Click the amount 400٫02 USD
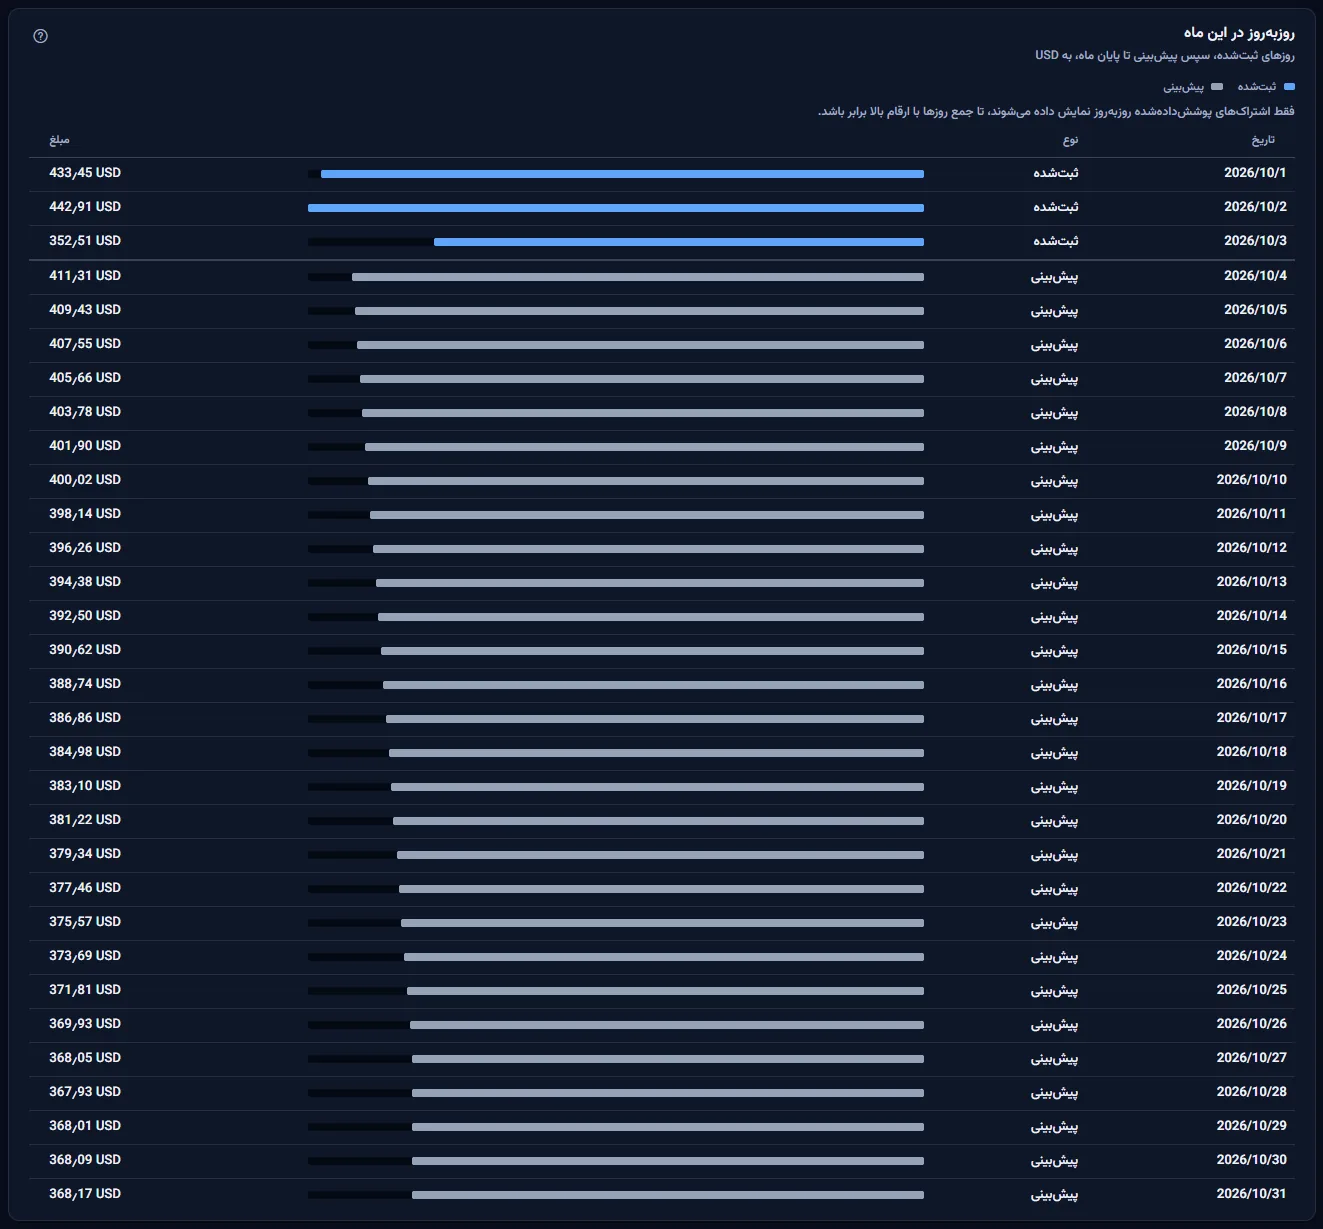This screenshot has width=1323, height=1229. (85, 480)
